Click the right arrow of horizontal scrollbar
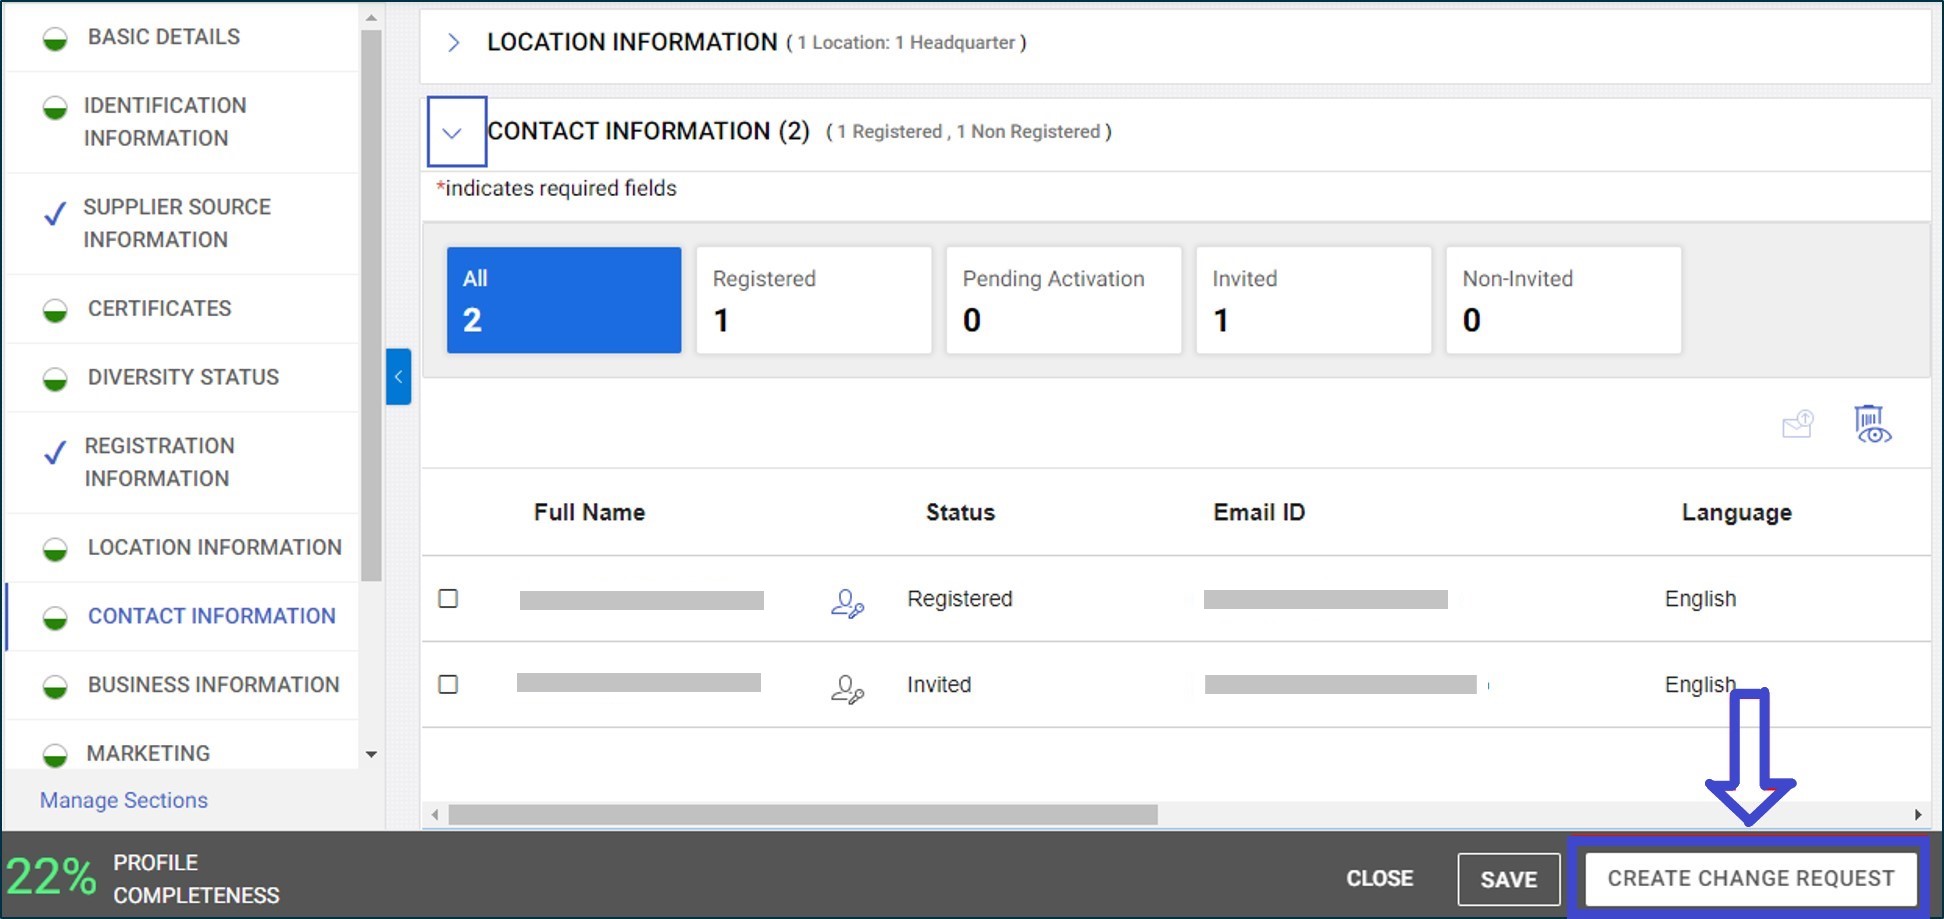 (1918, 815)
